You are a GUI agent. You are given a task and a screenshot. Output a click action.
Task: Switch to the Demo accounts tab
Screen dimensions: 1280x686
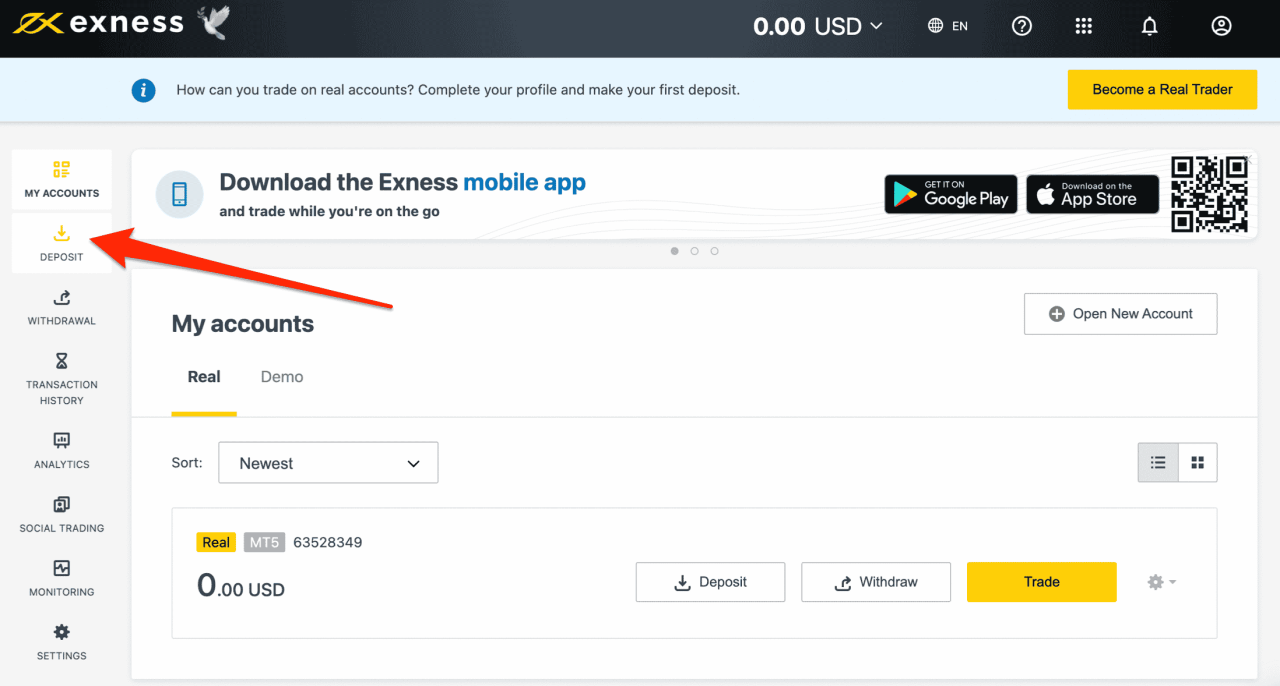pos(282,377)
